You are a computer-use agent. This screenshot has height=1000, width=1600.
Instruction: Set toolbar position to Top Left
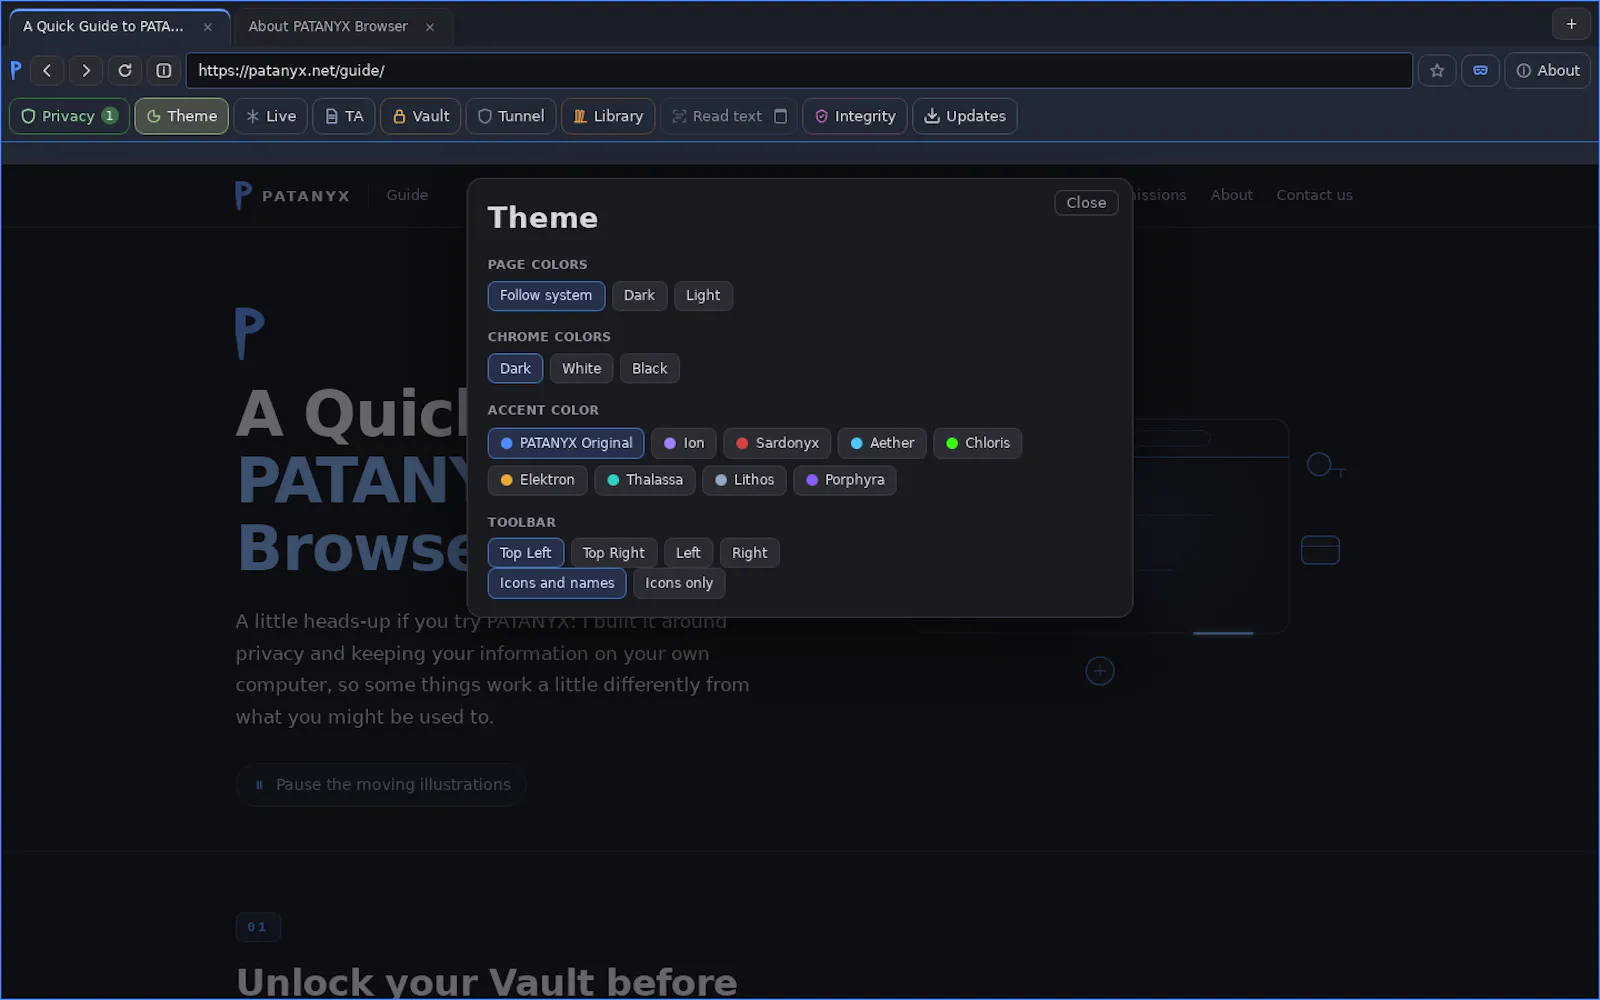526,553
